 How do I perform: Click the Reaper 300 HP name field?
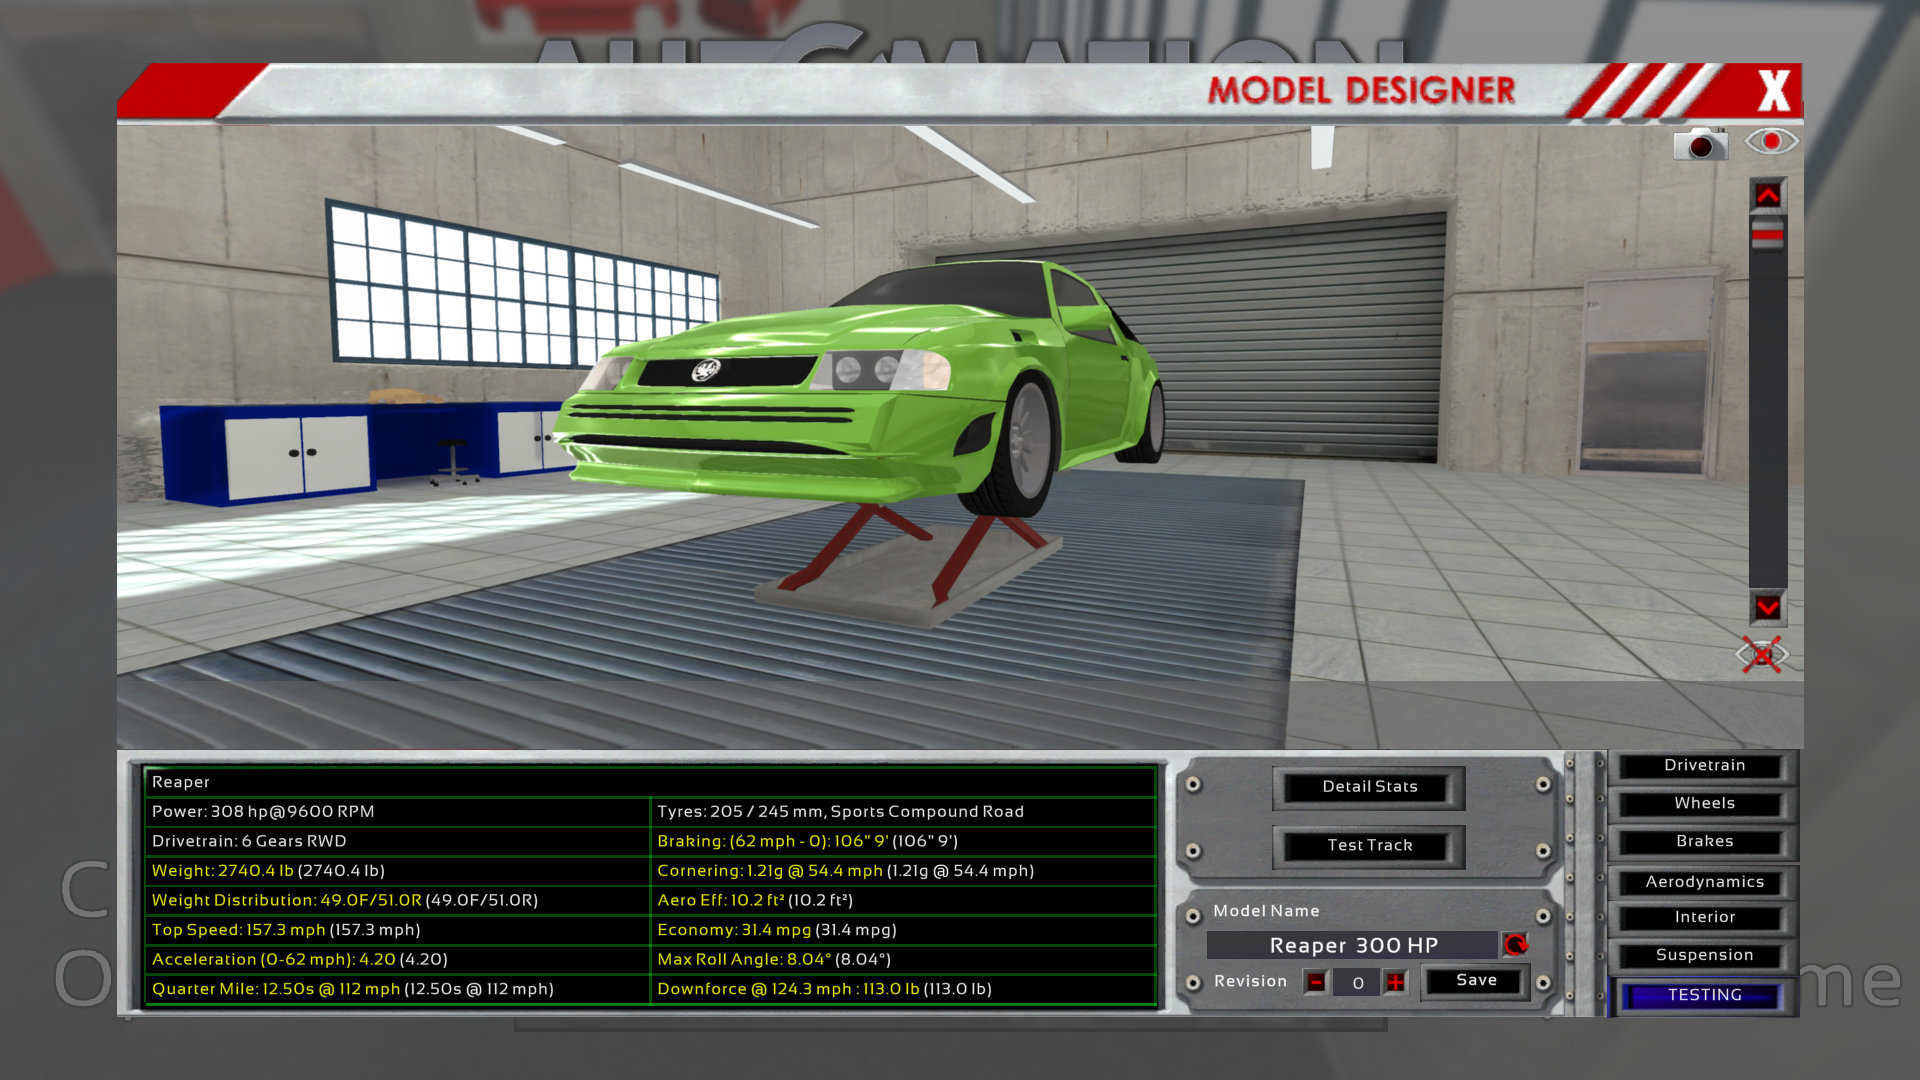[1353, 945]
